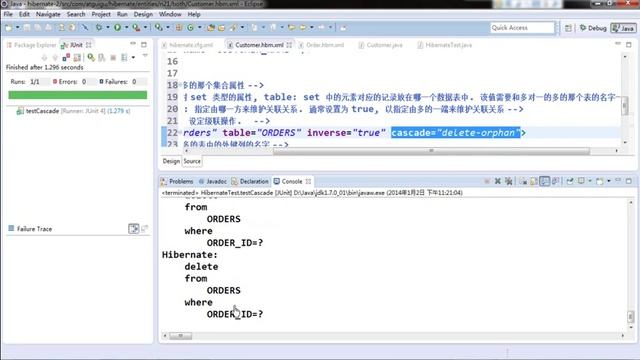The width and height of the screenshot is (640, 360).
Task: Open New Java Class dropdown arrow
Action: 200,28
